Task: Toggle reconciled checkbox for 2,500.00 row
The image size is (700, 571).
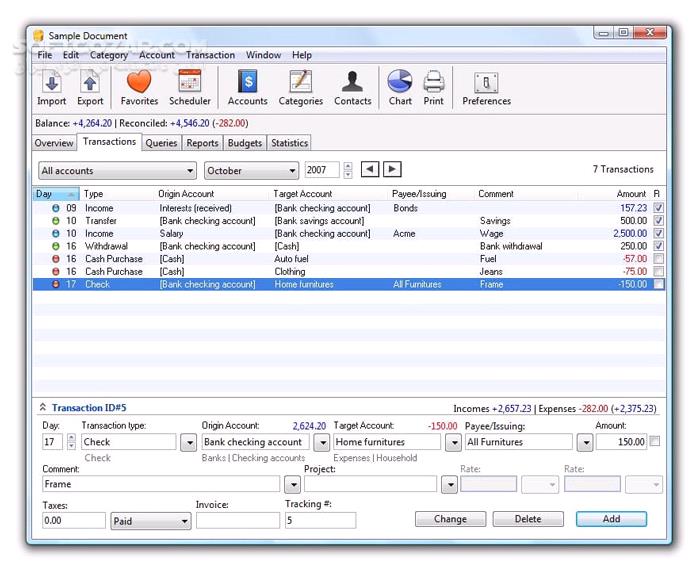Action: 658,233
